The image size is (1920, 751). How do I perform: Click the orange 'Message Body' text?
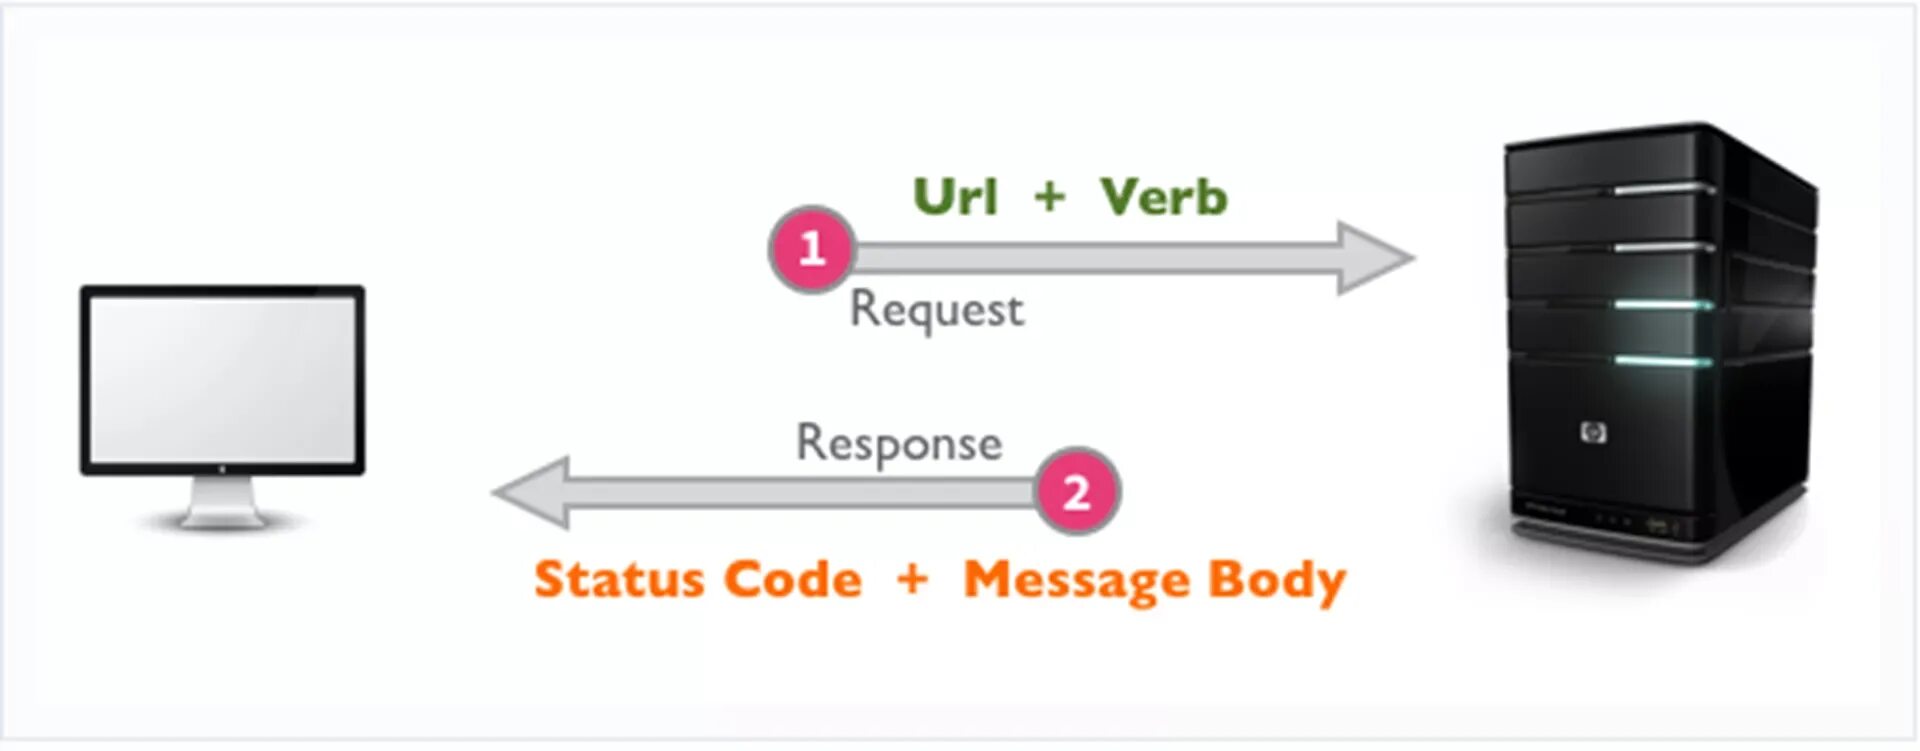pyautogui.click(x=1155, y=581)
